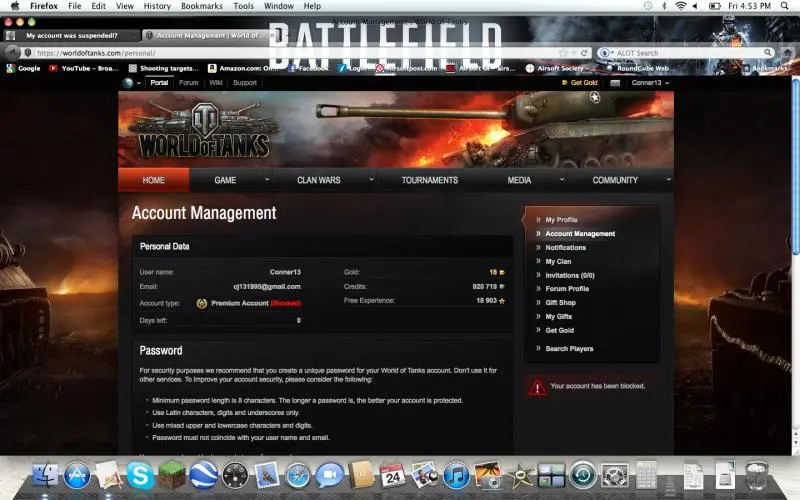Screen dimensions: 800x500
Task: Open Finder from the dock
Action: [45, 475]
